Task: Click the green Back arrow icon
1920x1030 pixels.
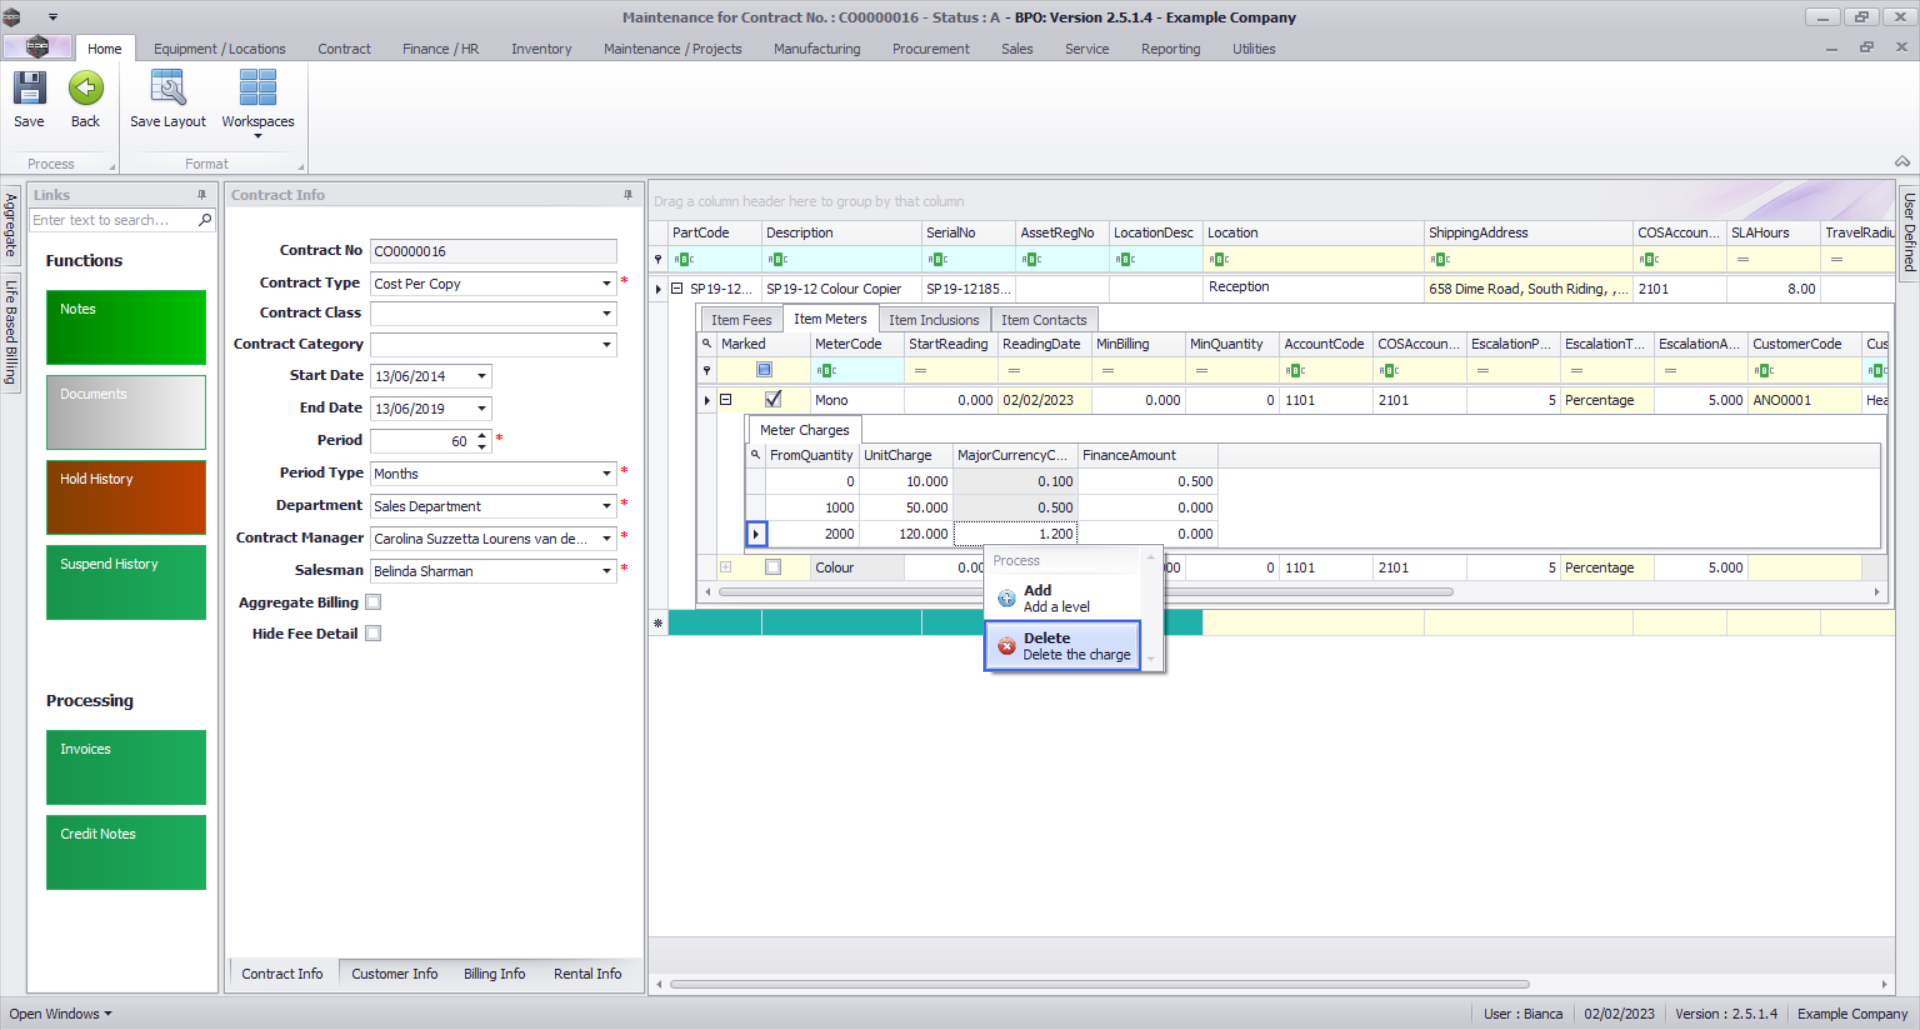Action: [x=86, y=89]
